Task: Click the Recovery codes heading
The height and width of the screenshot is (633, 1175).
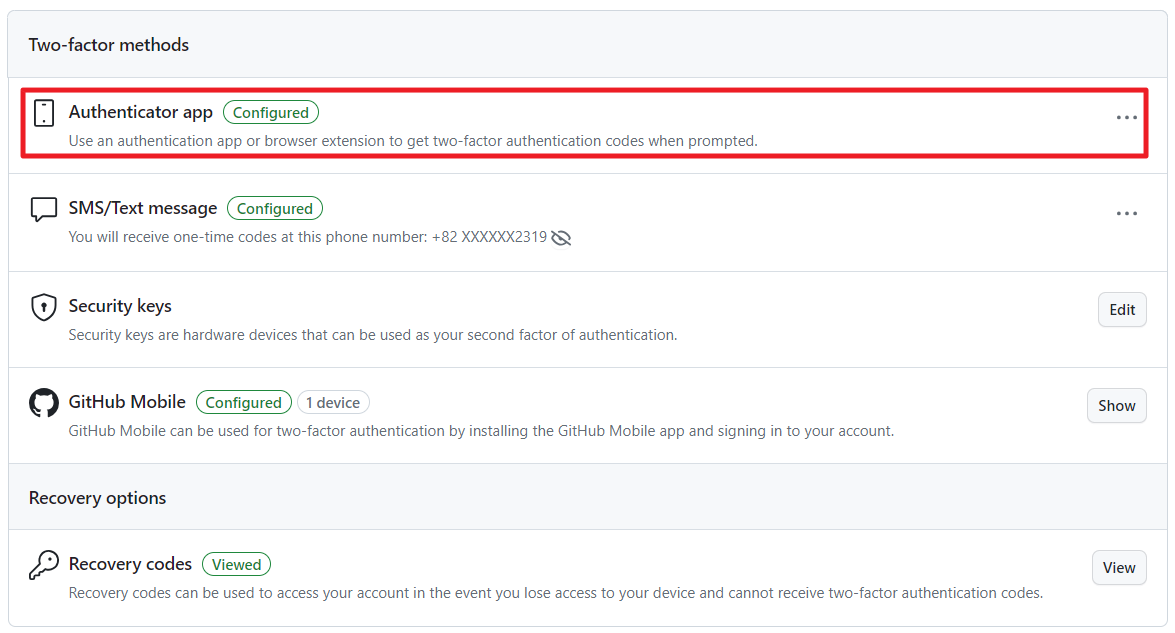Action: coord(130,563)
